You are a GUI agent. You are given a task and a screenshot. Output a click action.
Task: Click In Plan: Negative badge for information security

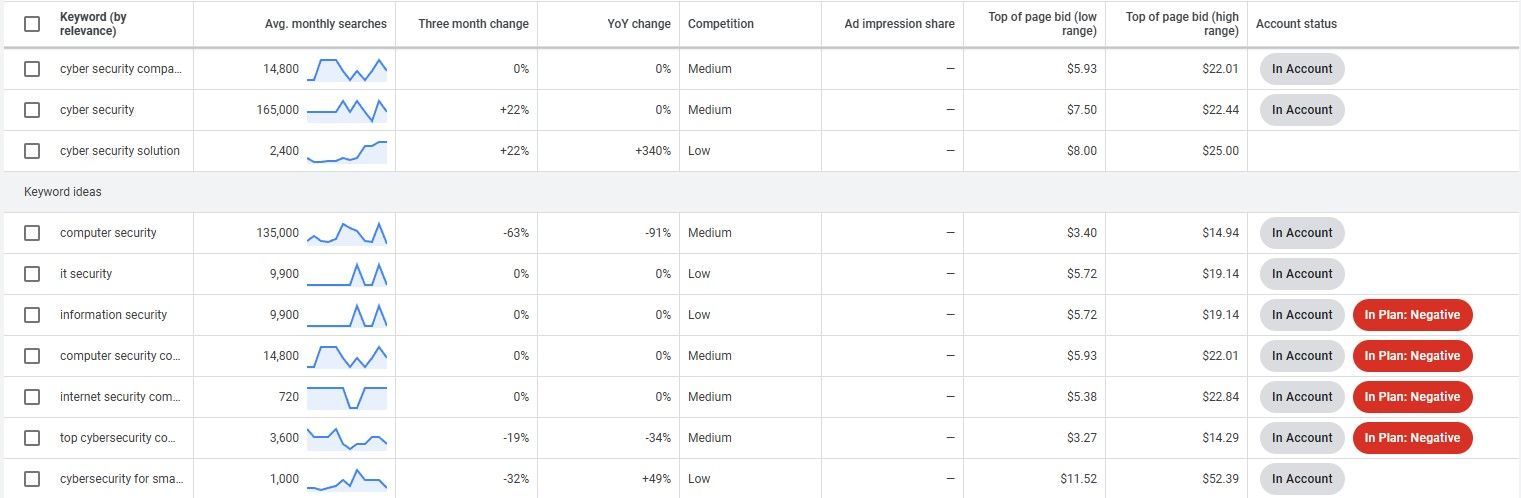1412,315
